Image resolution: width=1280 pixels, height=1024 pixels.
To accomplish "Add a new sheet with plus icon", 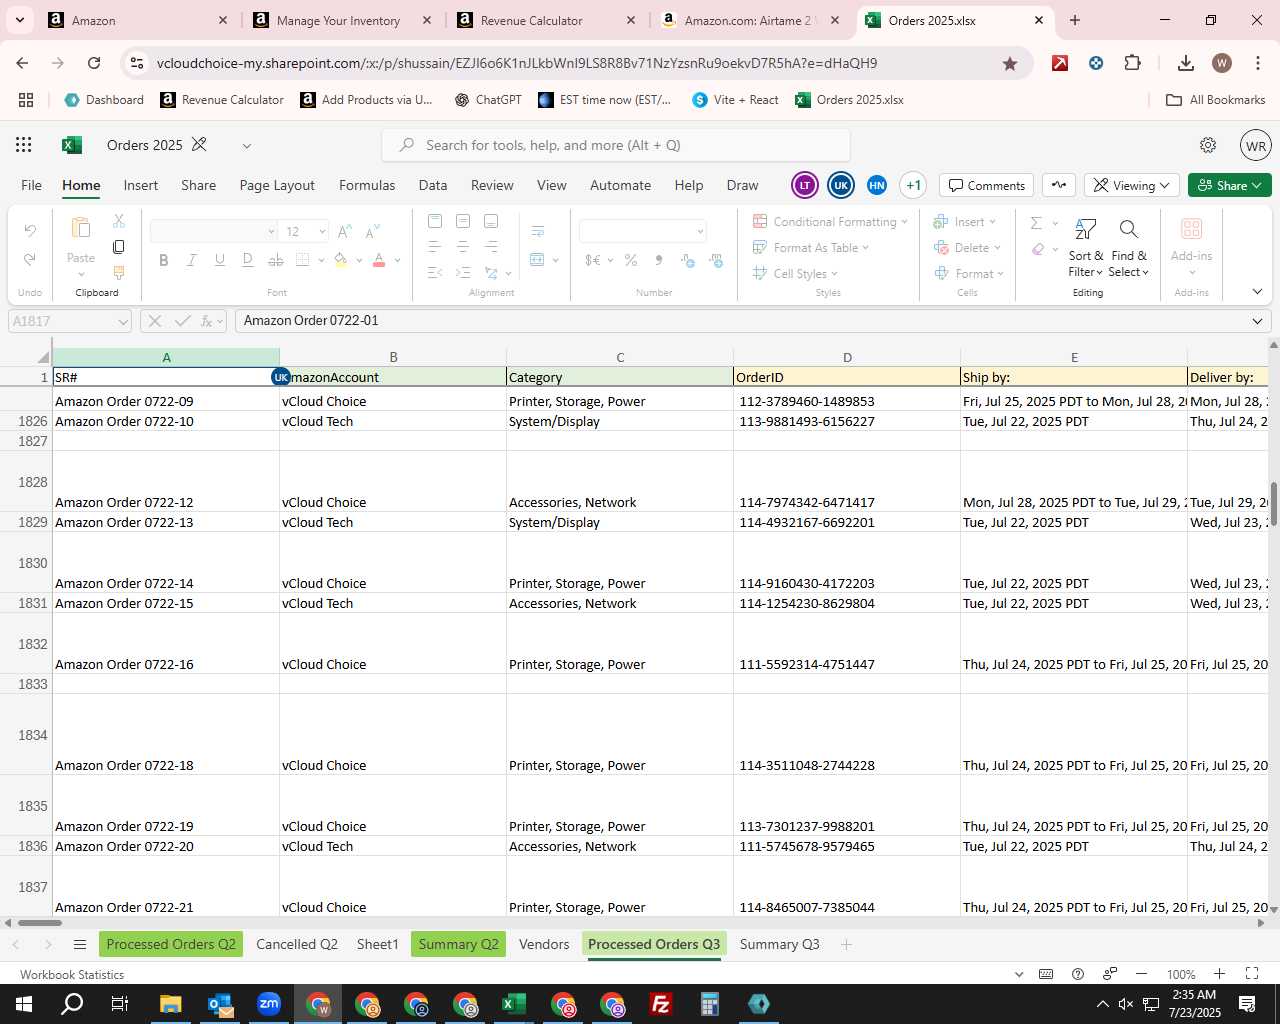I will pyautogui.click(x=846, y=944).
